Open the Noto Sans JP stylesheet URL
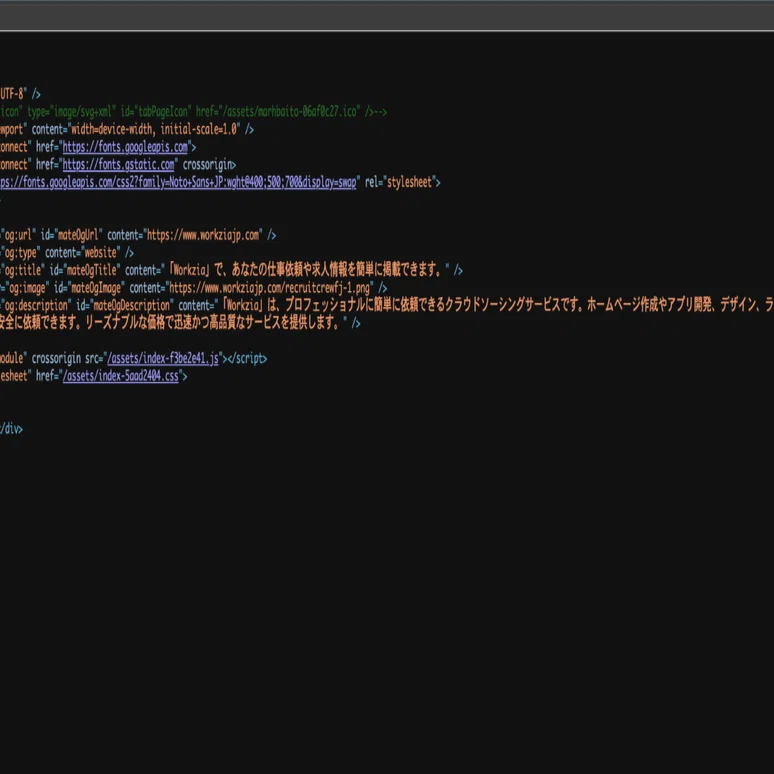Viewport: 774px width, 774px height. click(178, 183)
